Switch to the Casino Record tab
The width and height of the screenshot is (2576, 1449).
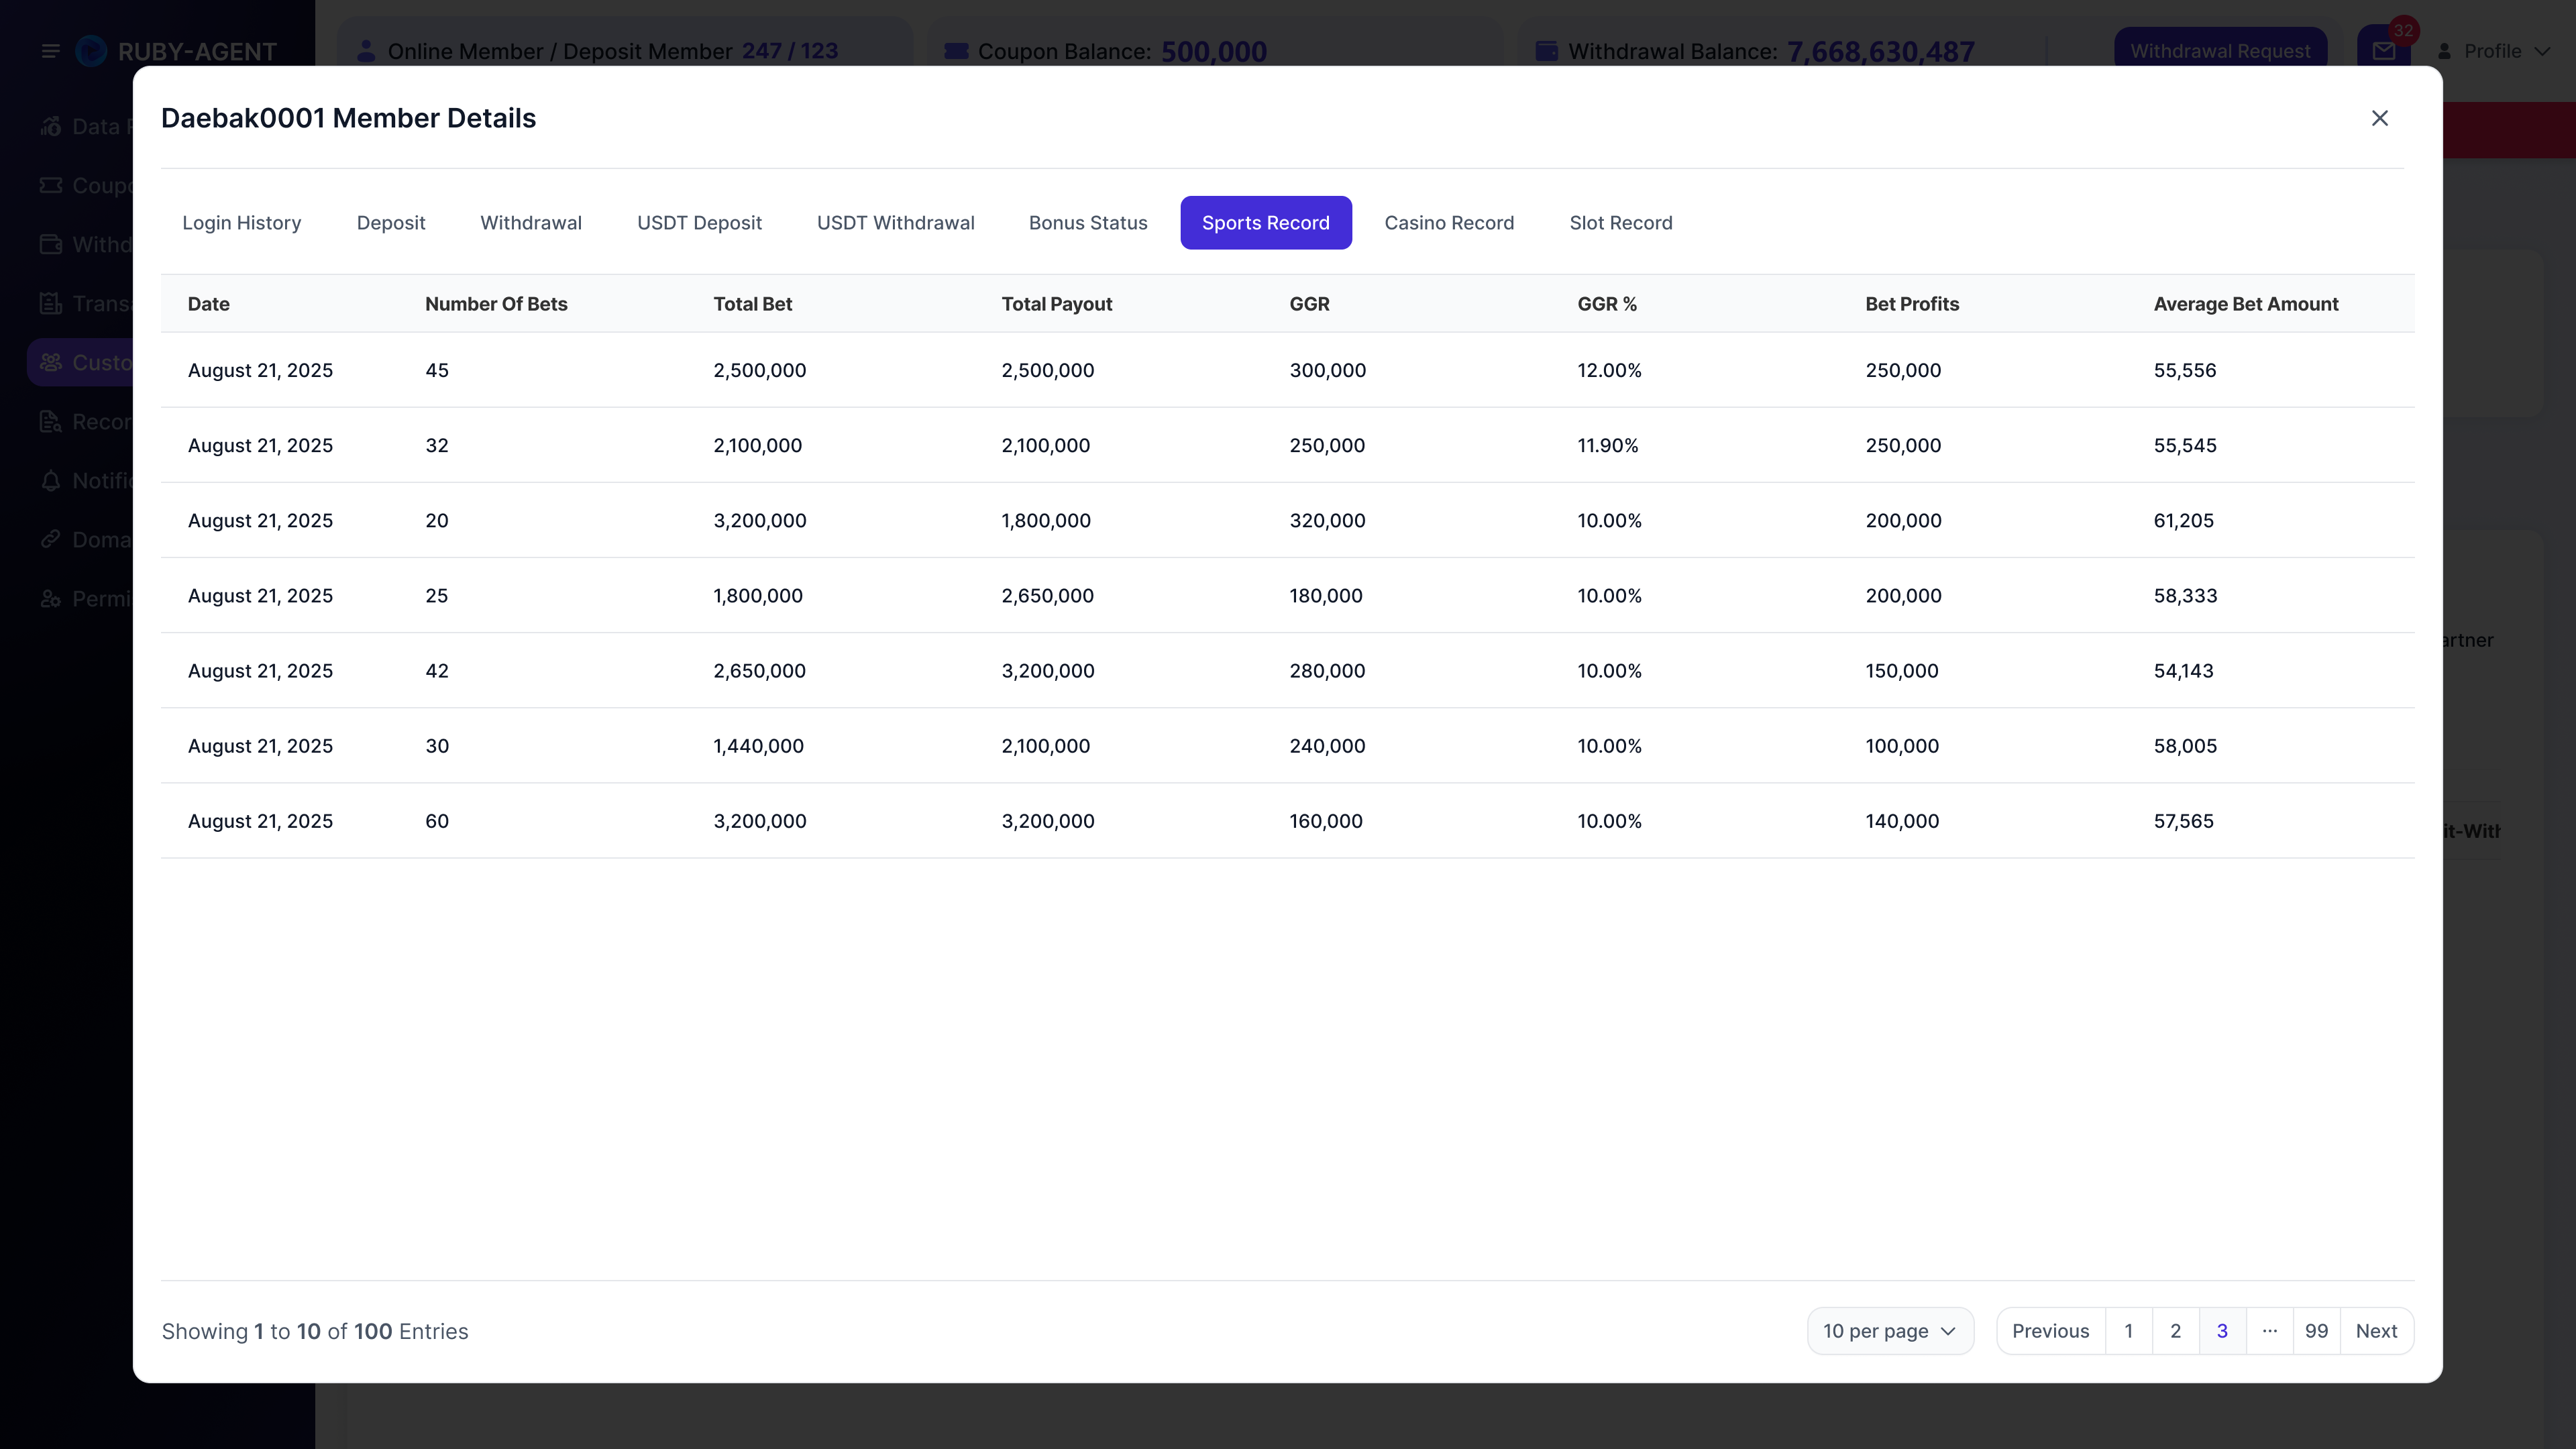[x=1449, y=223]
